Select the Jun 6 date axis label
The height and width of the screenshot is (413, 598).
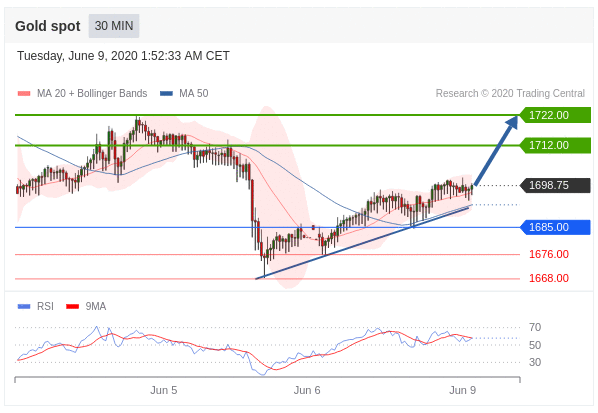[x=307, y=391]
